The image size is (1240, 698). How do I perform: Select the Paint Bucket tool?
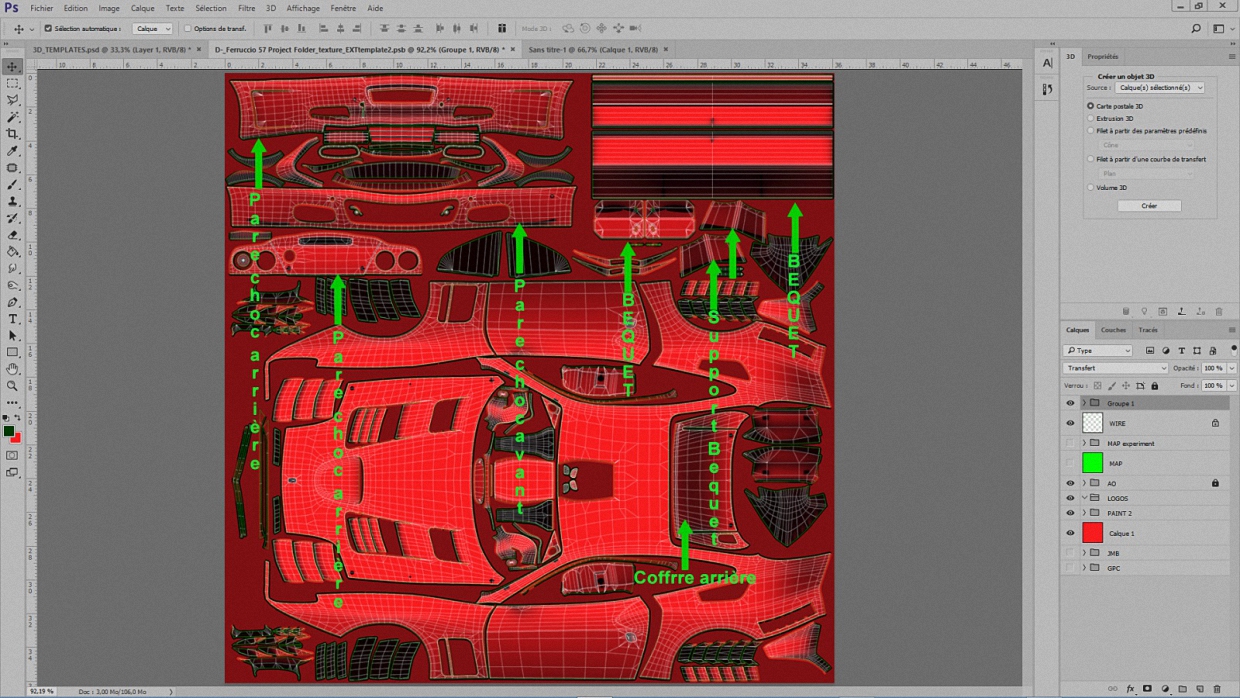click(13, 252)
